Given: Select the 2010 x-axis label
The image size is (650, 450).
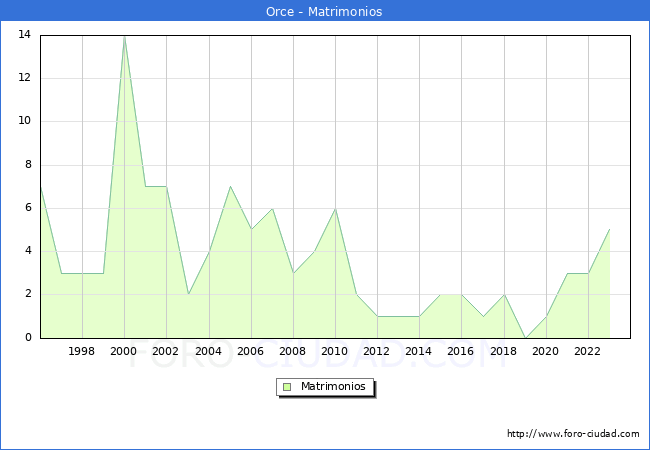Looking at the screenshot, I should coord(335,352).
